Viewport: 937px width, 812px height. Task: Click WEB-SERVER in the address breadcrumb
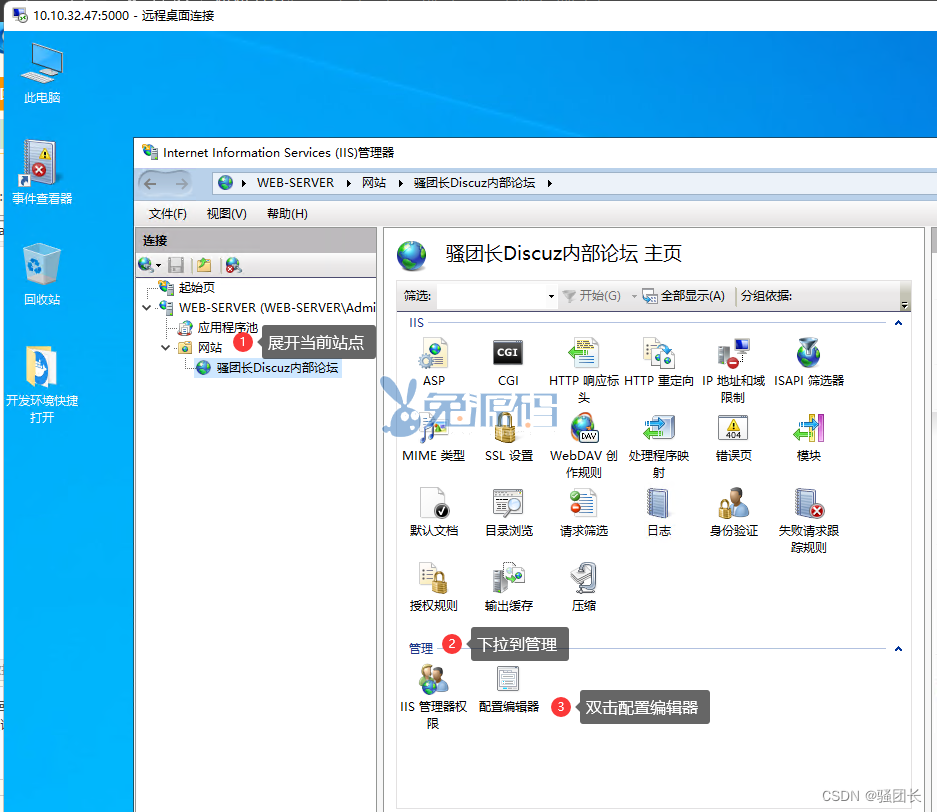295,183
